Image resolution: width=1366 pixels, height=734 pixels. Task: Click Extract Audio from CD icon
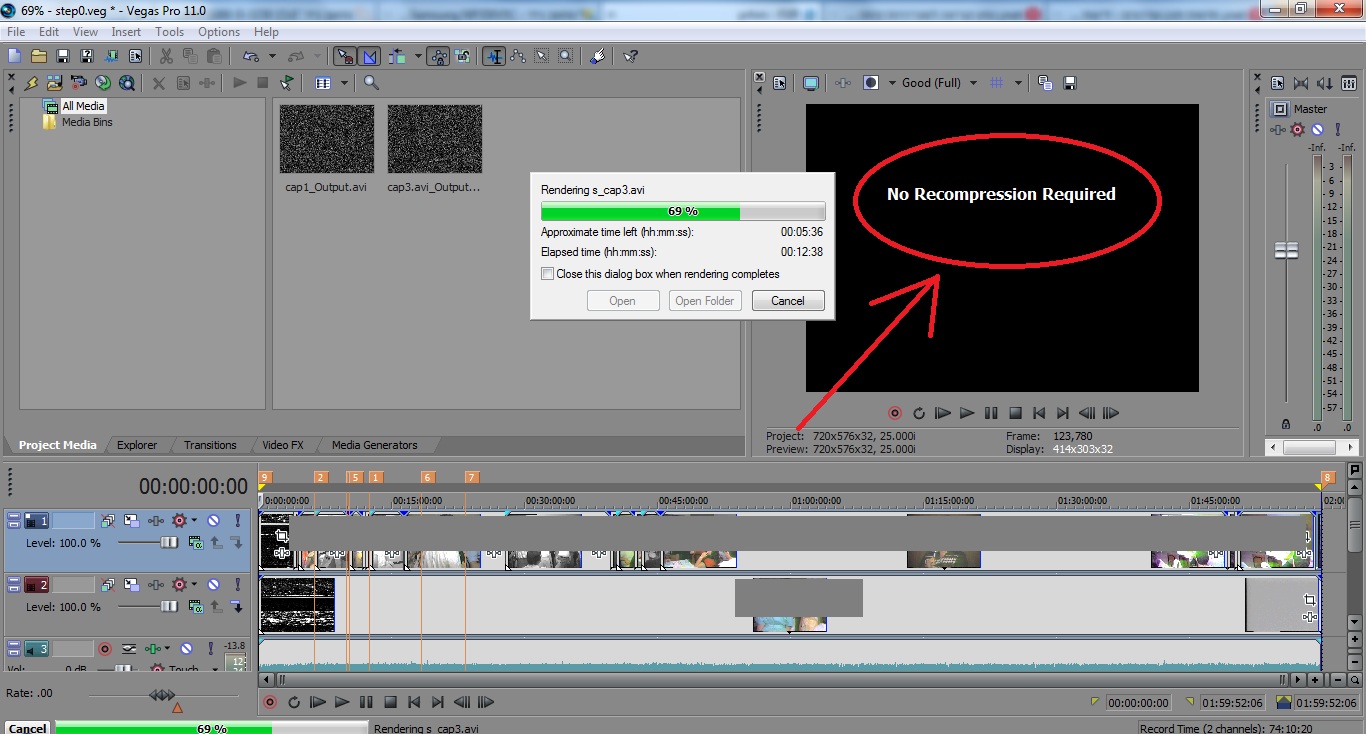102,83
